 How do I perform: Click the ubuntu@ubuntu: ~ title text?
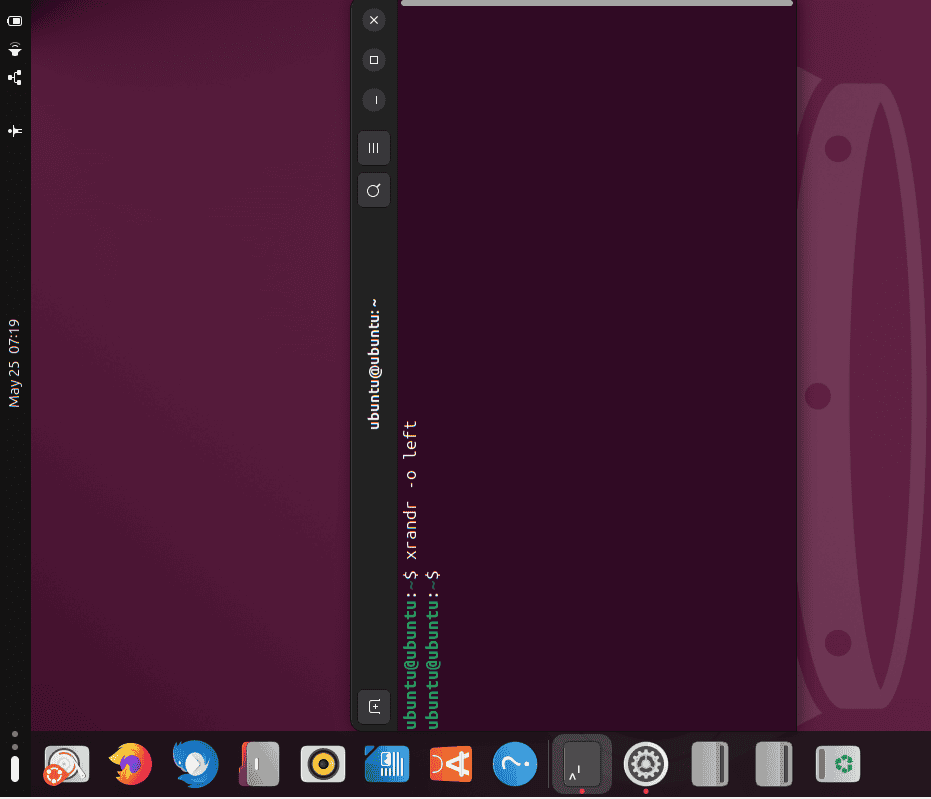pyautogui.click(x=374, y=364)
